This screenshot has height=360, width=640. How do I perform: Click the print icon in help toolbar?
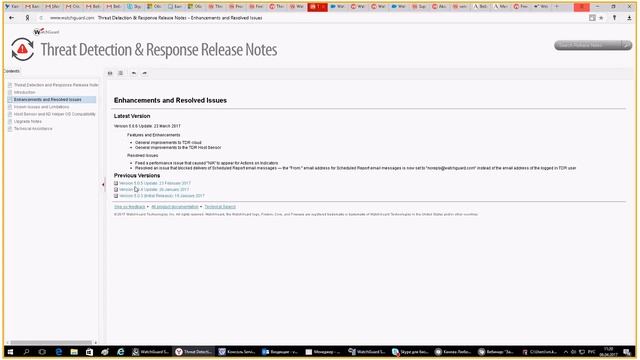[110, 73]
